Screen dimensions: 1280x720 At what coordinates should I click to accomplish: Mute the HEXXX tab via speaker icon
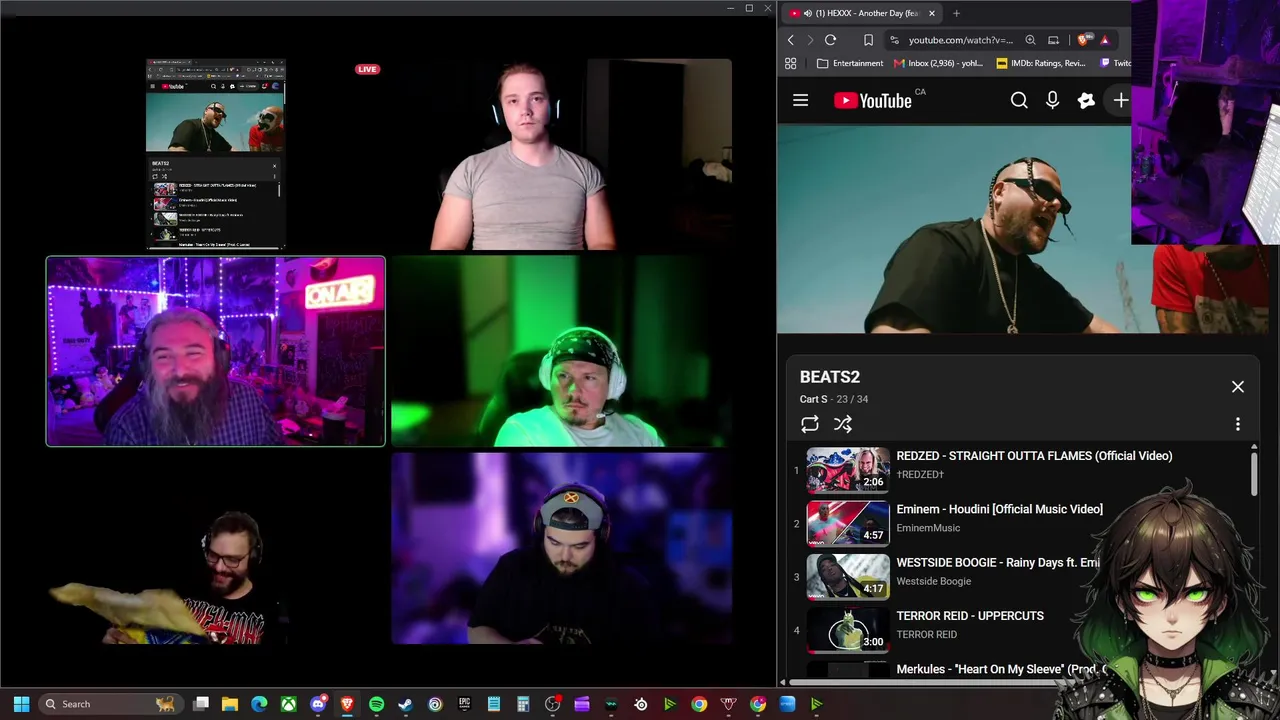click(807, 13)
